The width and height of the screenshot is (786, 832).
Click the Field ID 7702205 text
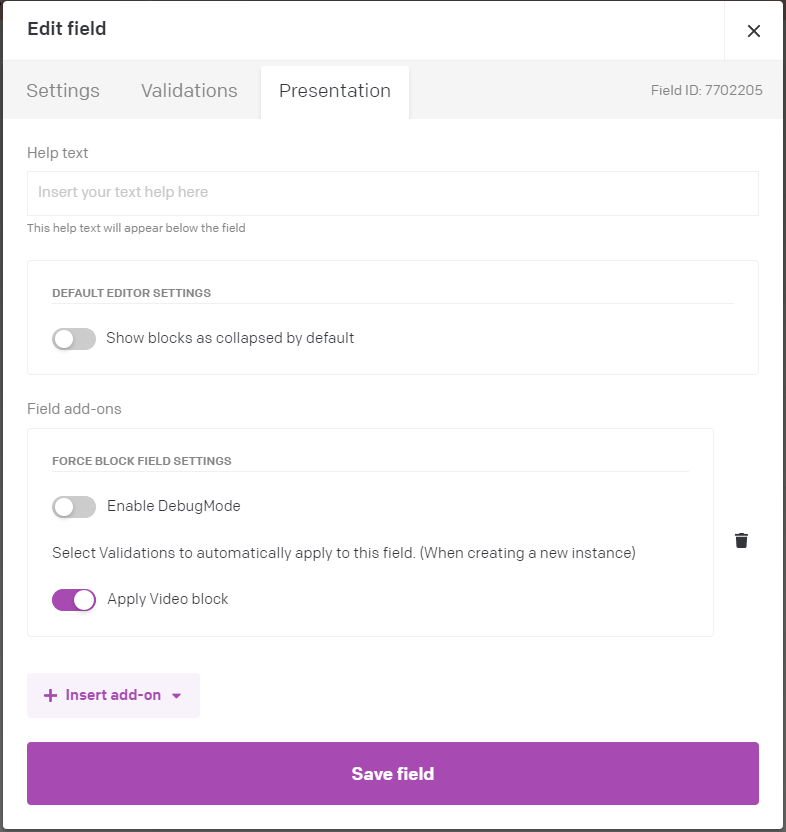(x=706, y=91)
